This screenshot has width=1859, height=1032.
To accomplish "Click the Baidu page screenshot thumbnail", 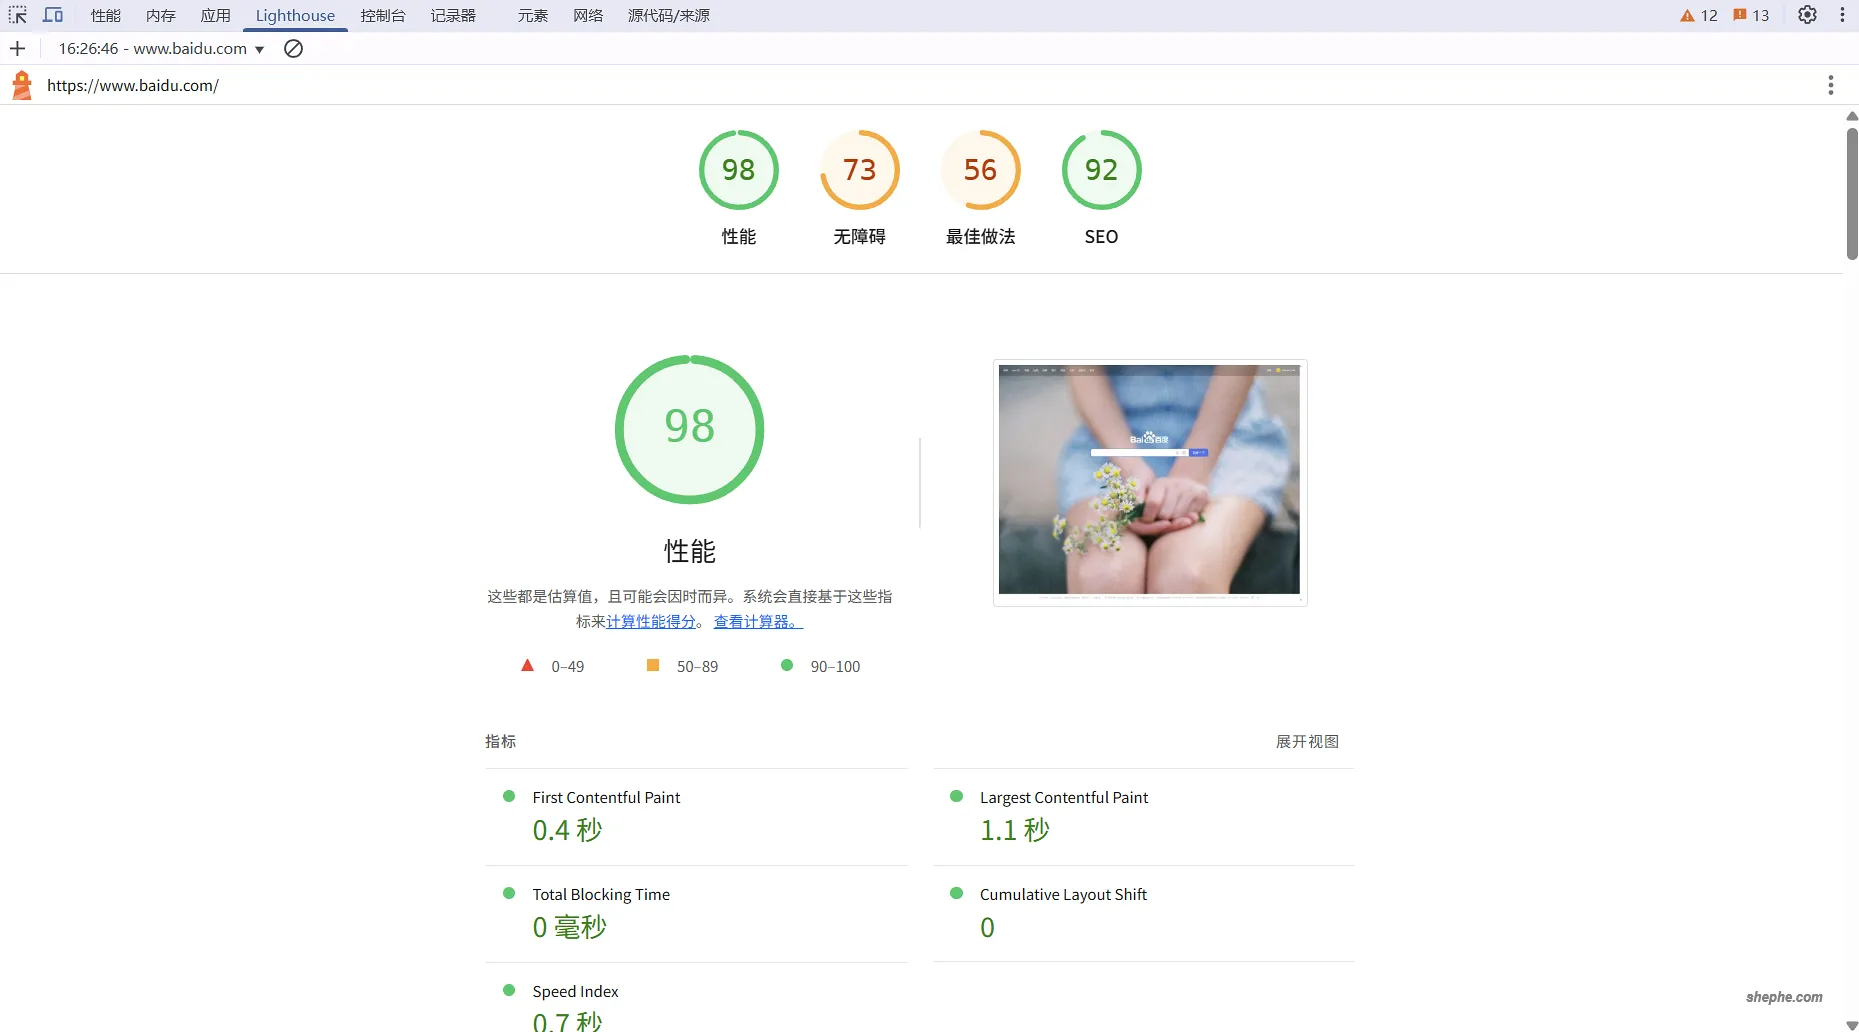I will 1149,481.
